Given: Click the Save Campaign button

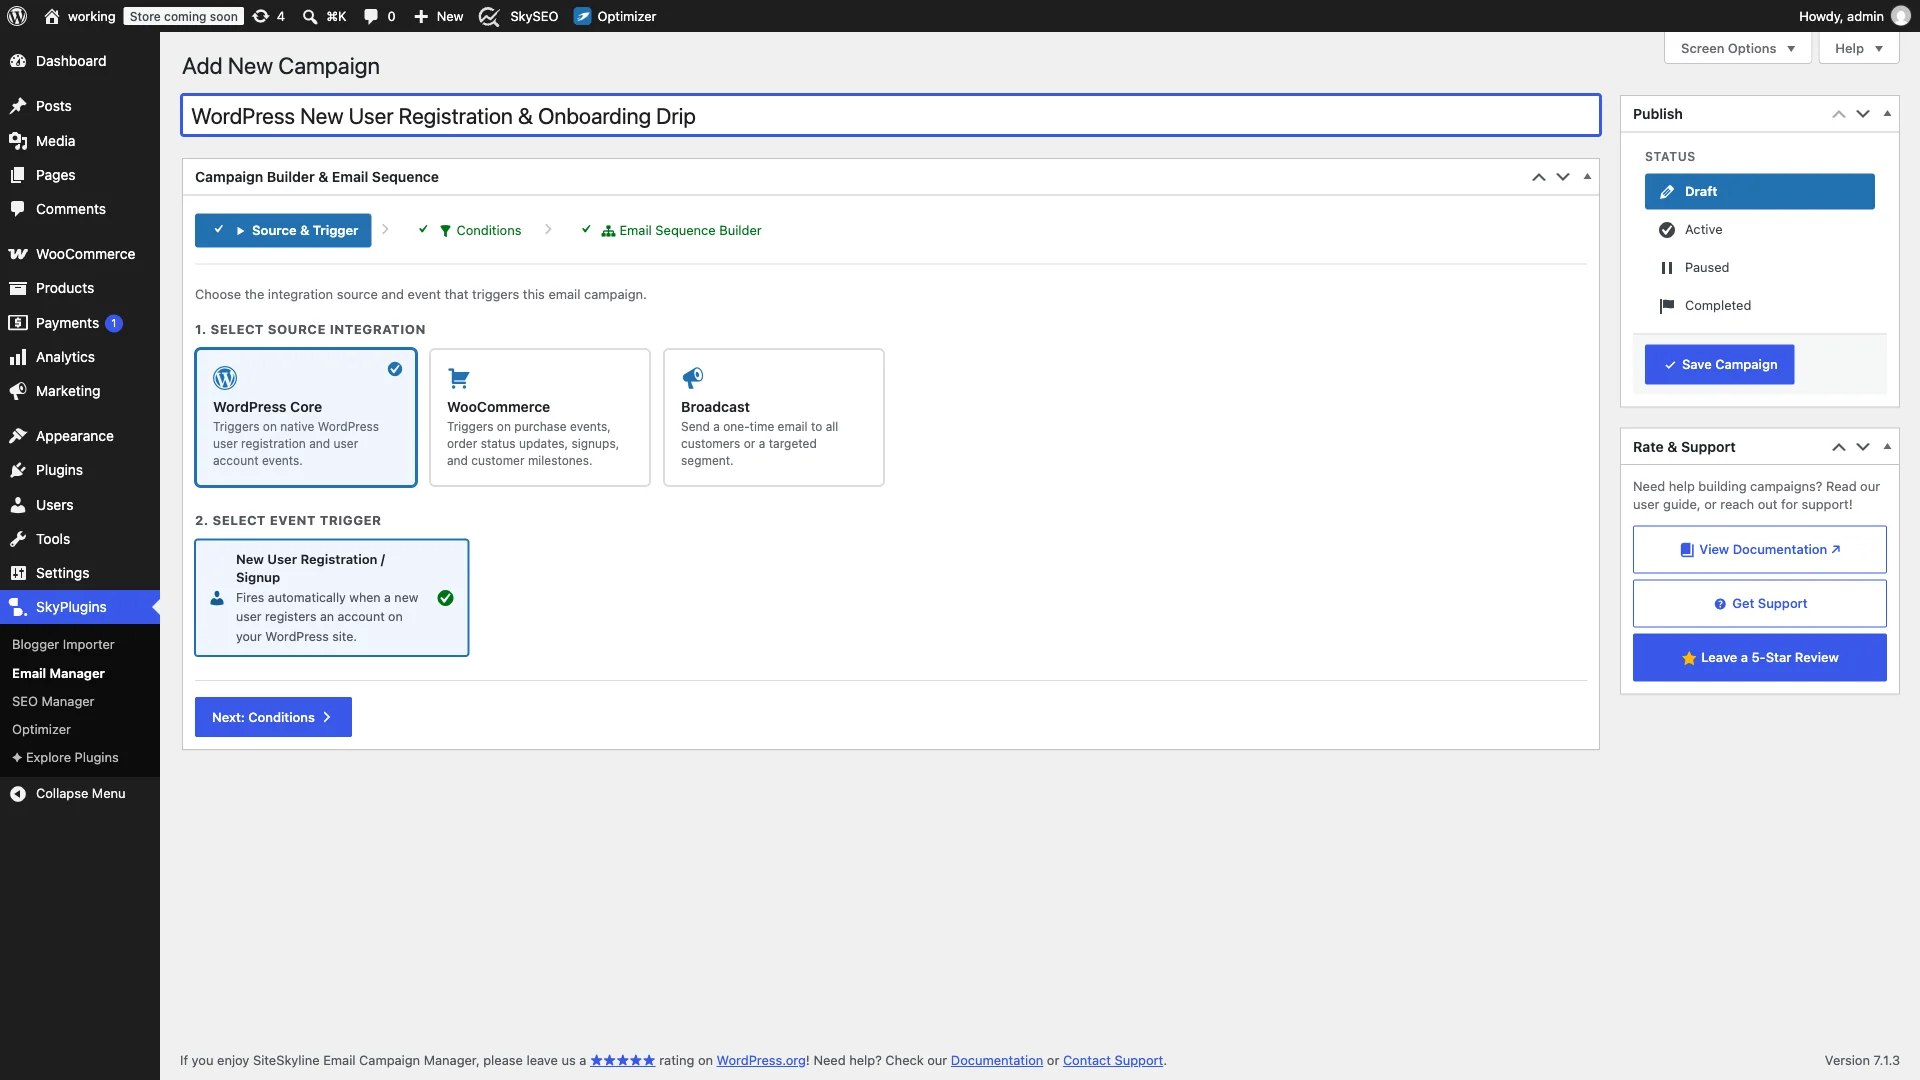Looking at the screenshot, I should [x=1720, y=365].
